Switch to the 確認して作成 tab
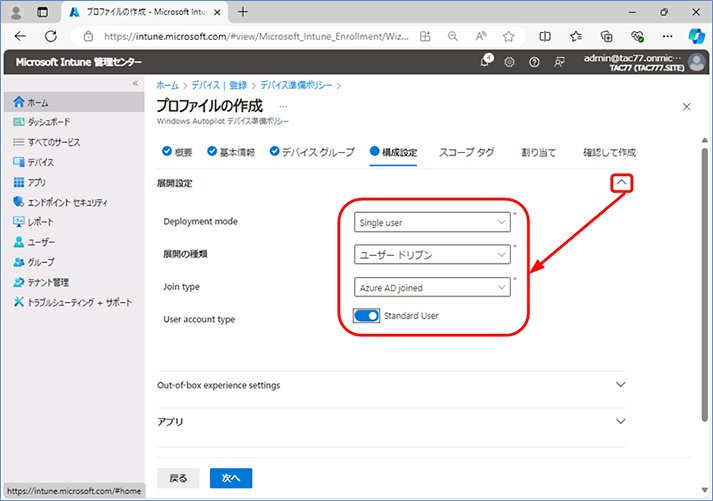This screenshot has height=501, width=713. [x=609, y=152]
